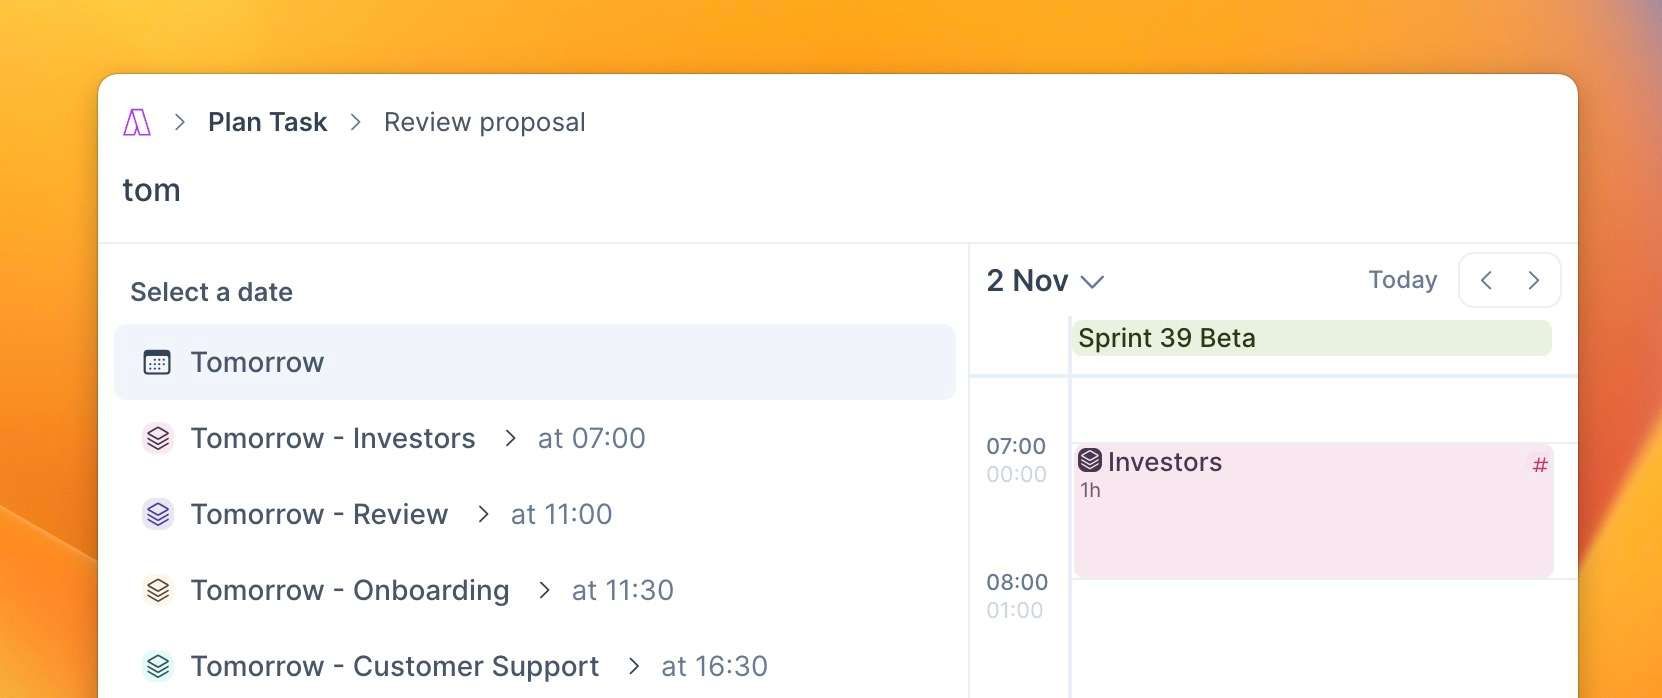Click the calendar icon beside Tomorrow
The image size is (1662, 698).
click(157, 362)
